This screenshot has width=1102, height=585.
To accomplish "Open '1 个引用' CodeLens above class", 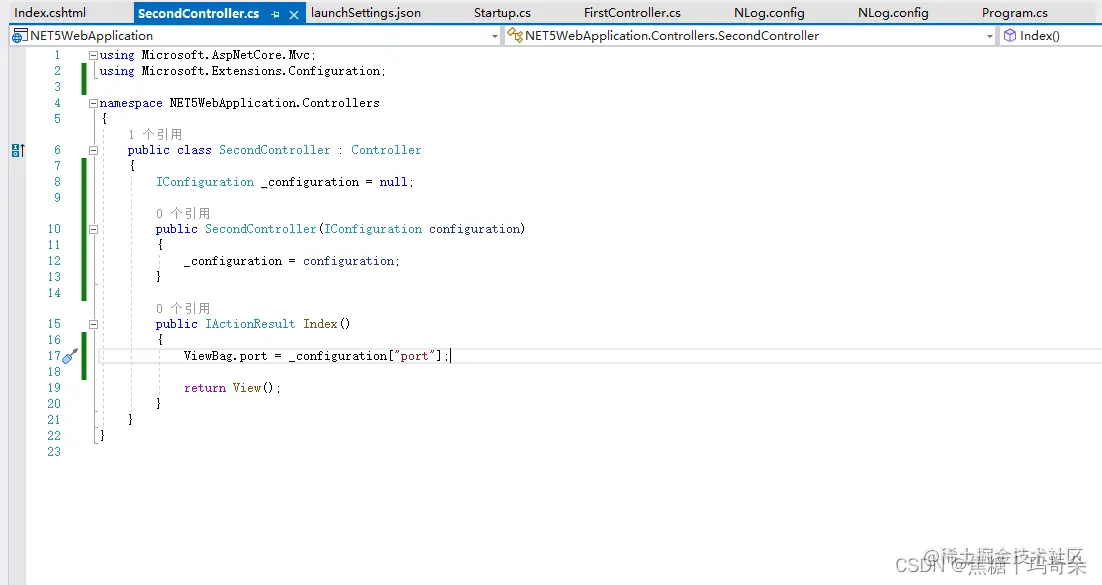I will click(155, 134).
